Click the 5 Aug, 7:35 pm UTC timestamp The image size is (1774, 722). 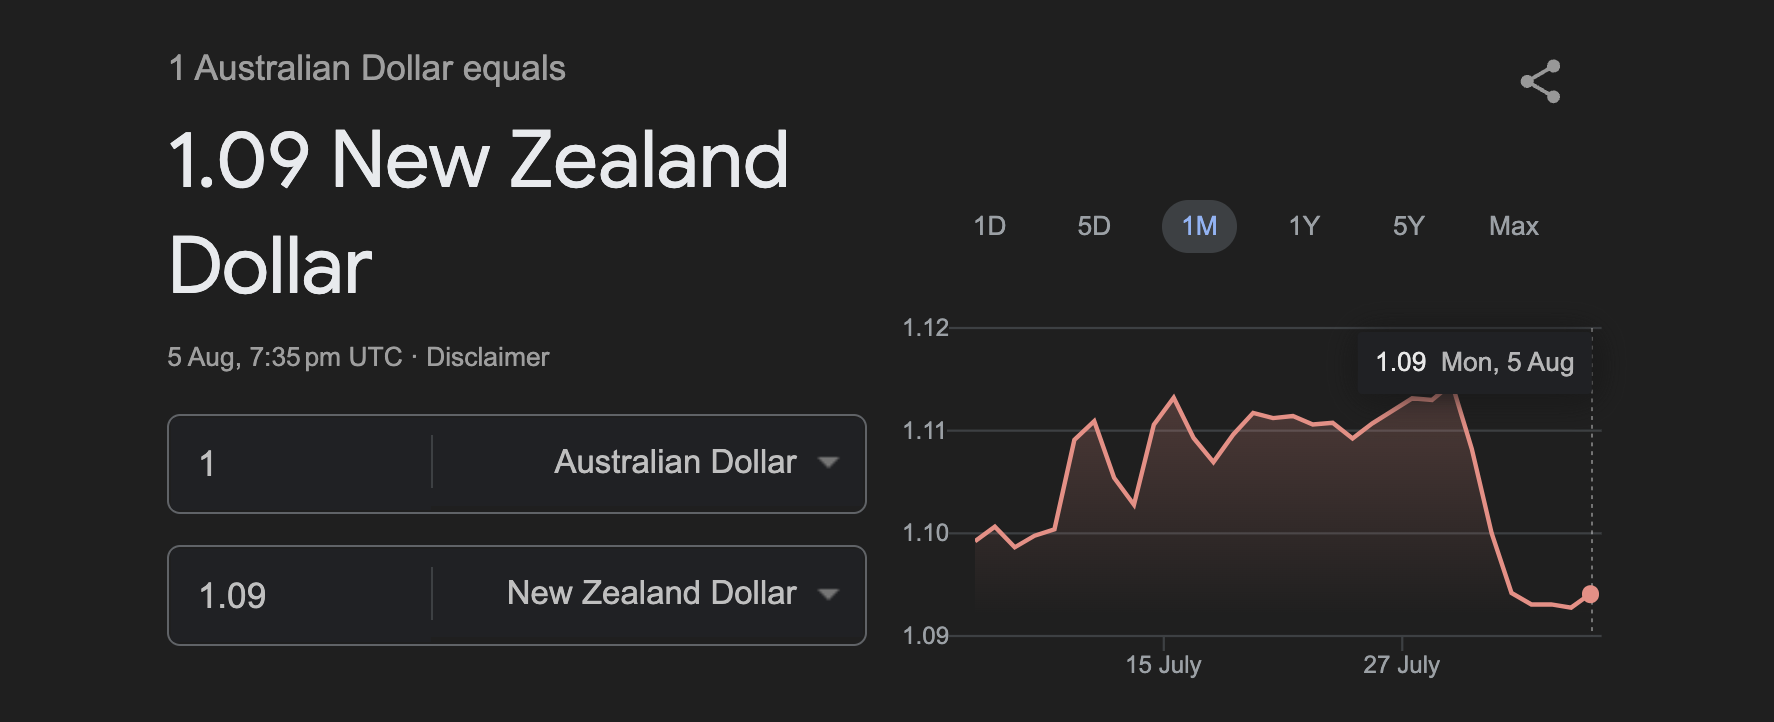coord(285,357)
